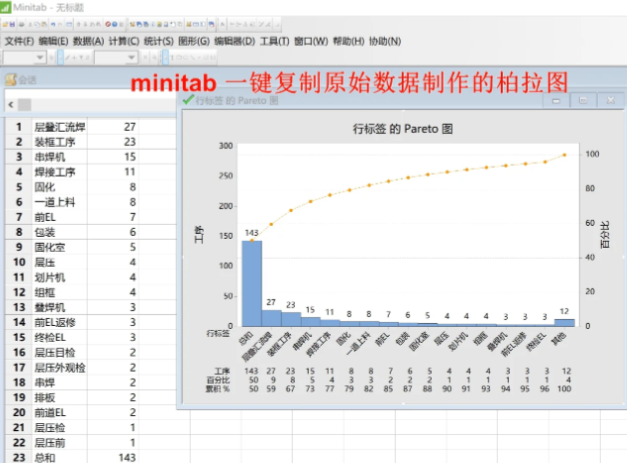Open the 统计(S) menu
The width and height of the screenshot is (627, 463).
pos(157,41)
